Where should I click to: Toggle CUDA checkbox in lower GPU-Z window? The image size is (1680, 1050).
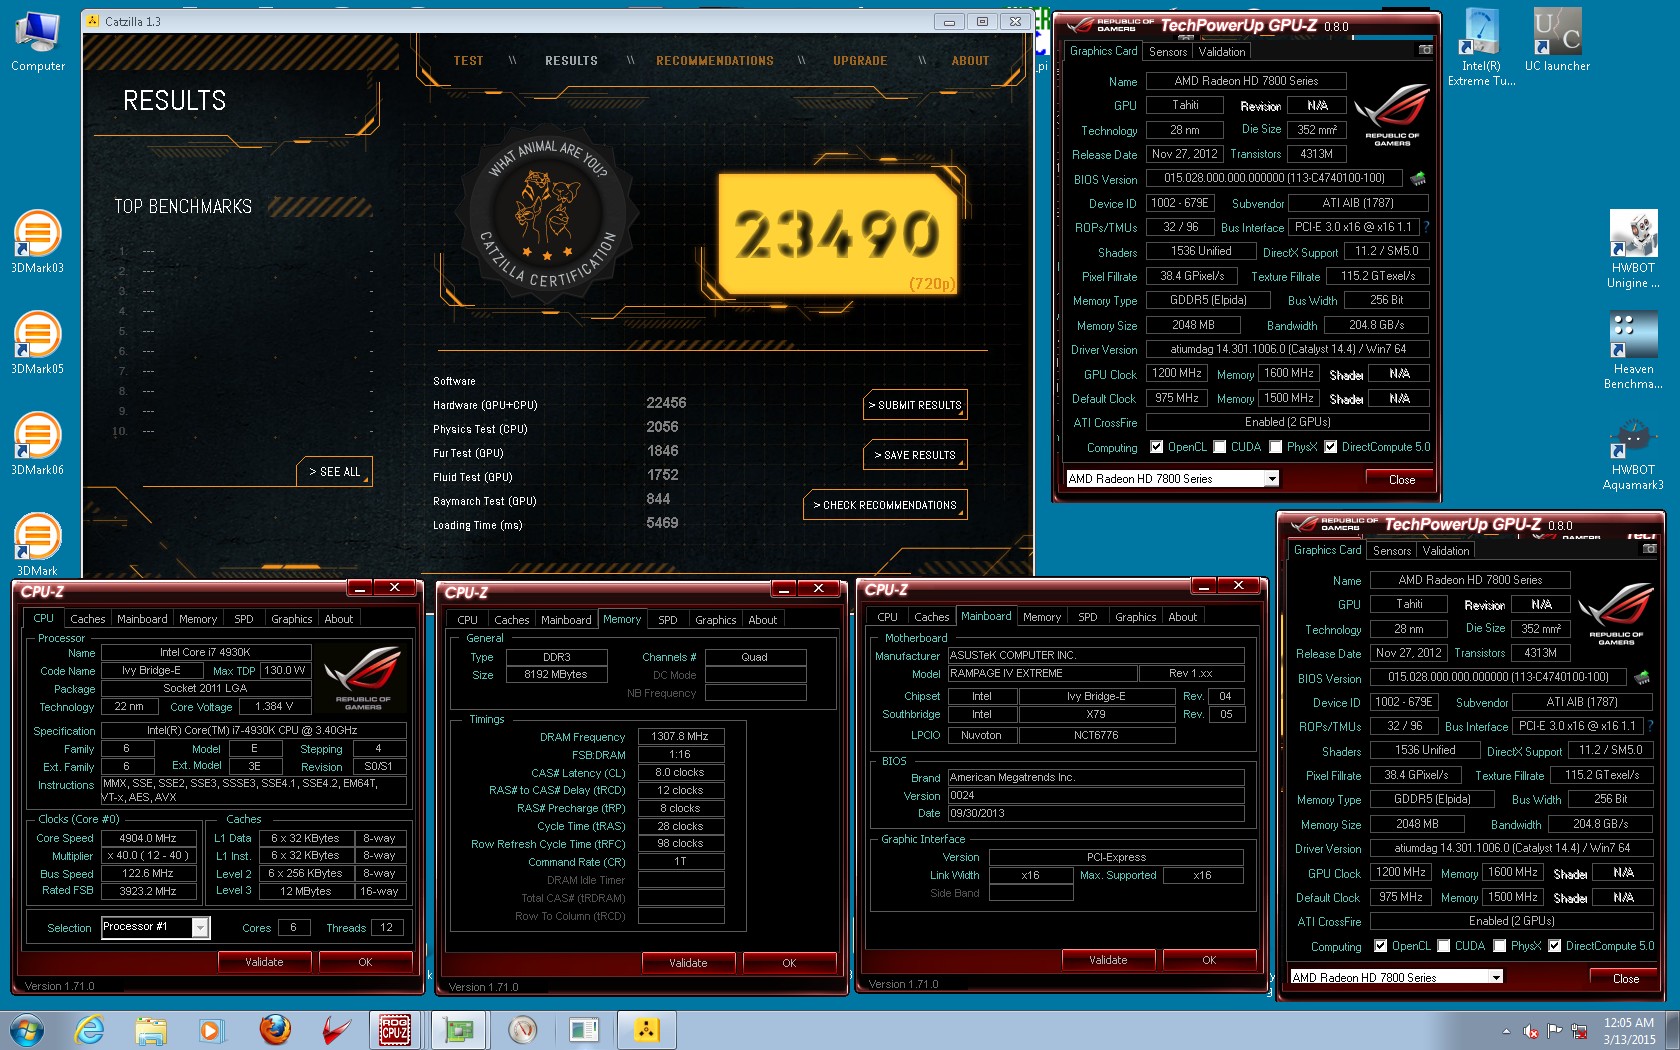(x=1443, y=946)
